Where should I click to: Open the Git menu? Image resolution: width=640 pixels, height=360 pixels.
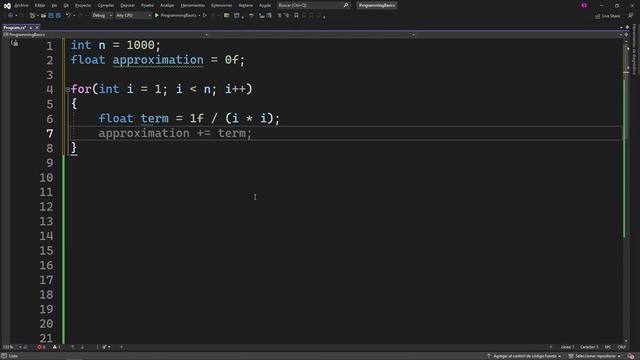click(x=66, y=5)
